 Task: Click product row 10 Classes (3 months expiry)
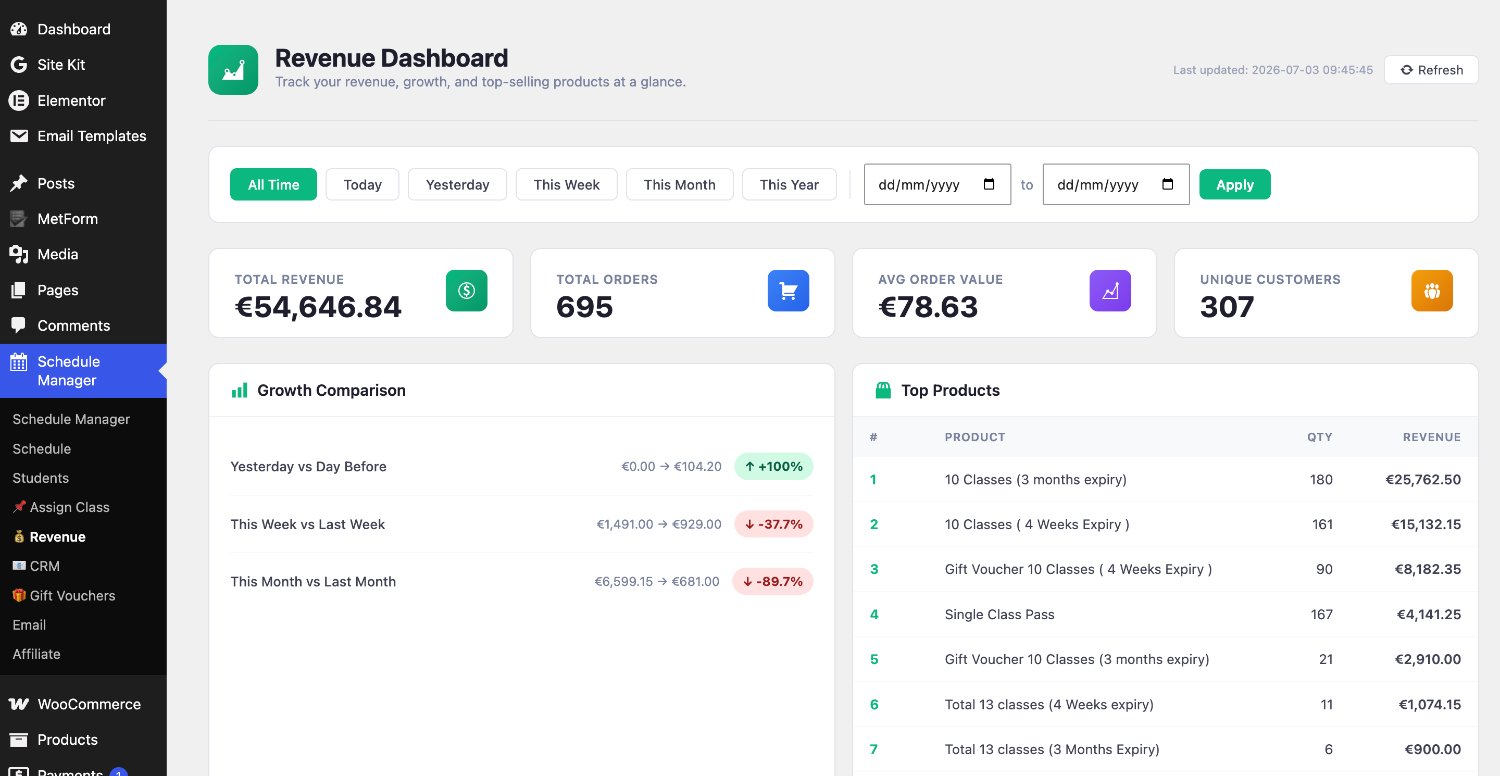[x=1165, y=479]
